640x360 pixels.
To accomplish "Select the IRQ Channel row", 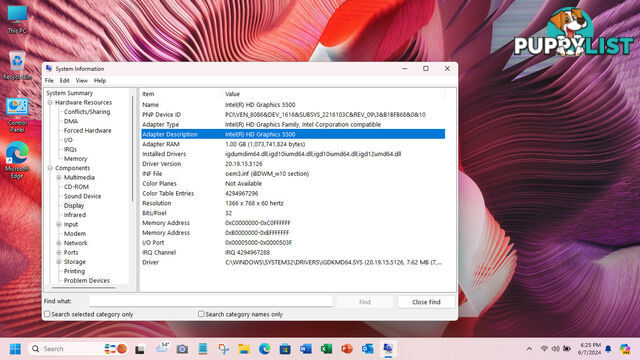I will click(293, 252).
